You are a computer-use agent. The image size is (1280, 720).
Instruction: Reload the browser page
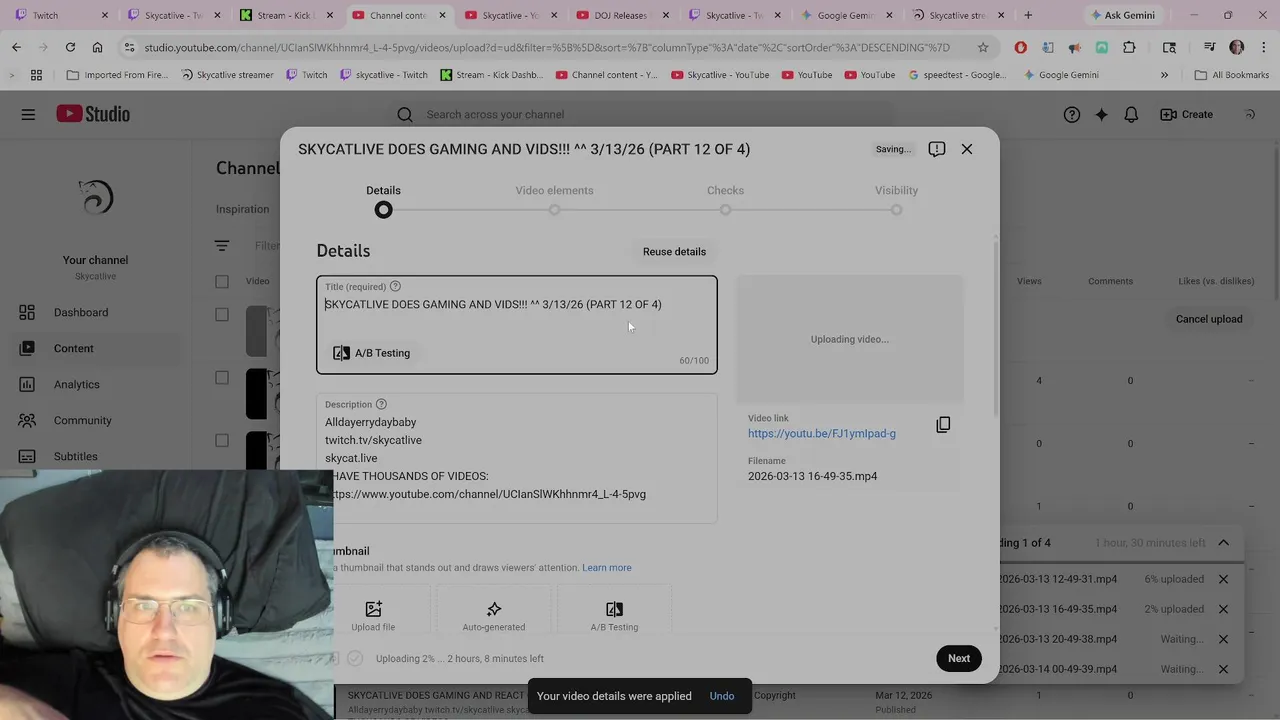tap(70, 47)
